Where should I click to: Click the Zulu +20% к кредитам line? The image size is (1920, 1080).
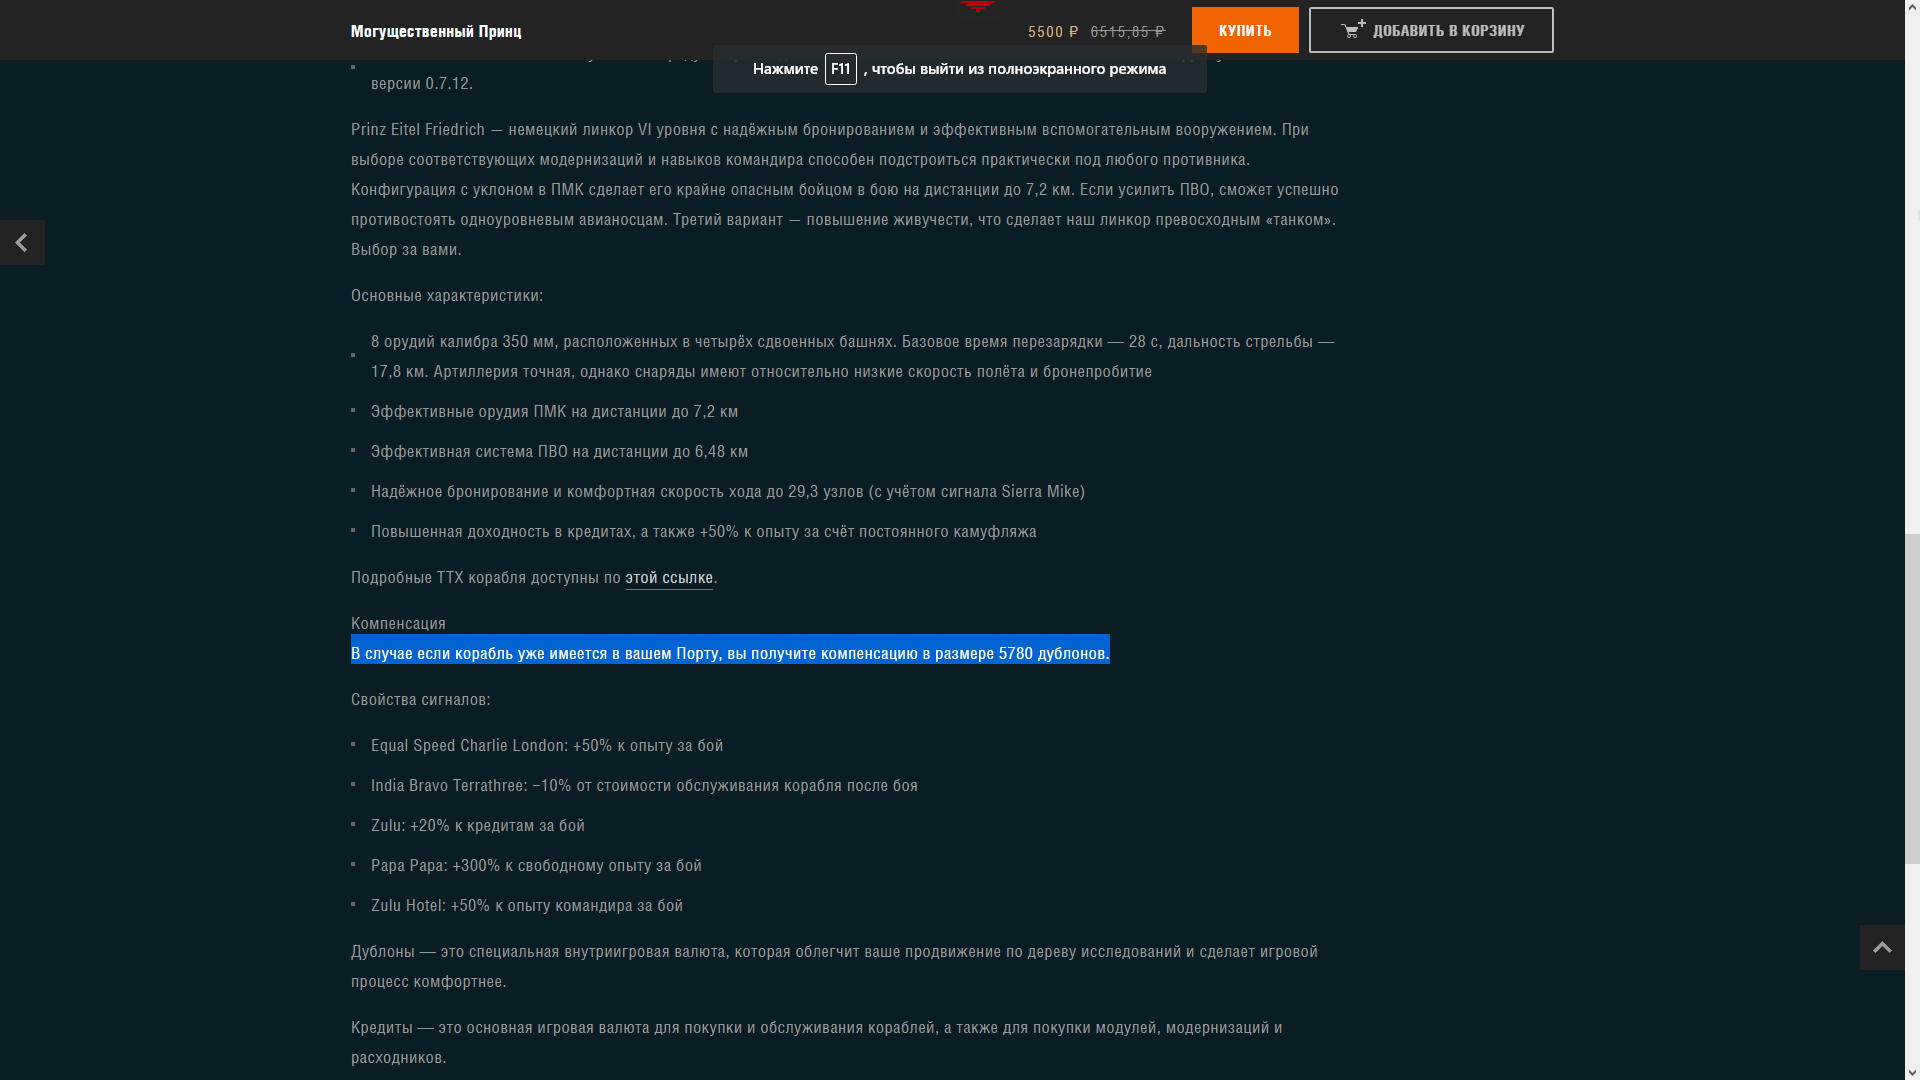click(x=478, y=825)
